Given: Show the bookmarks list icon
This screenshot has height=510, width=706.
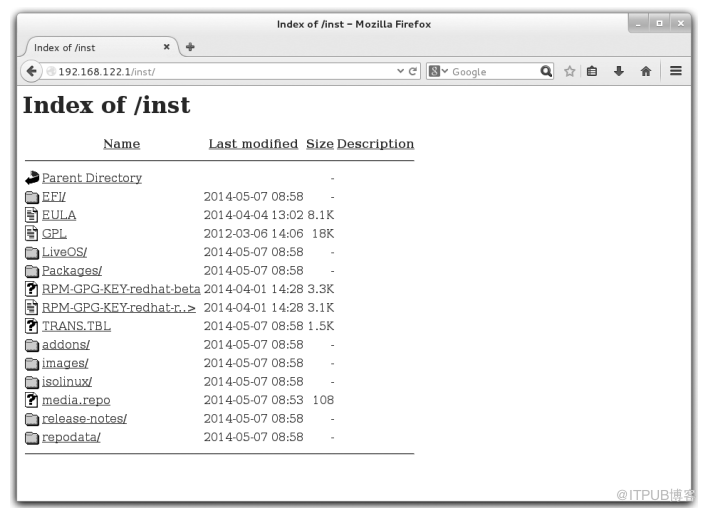Looking at the screenshot, I should point(593,71).
